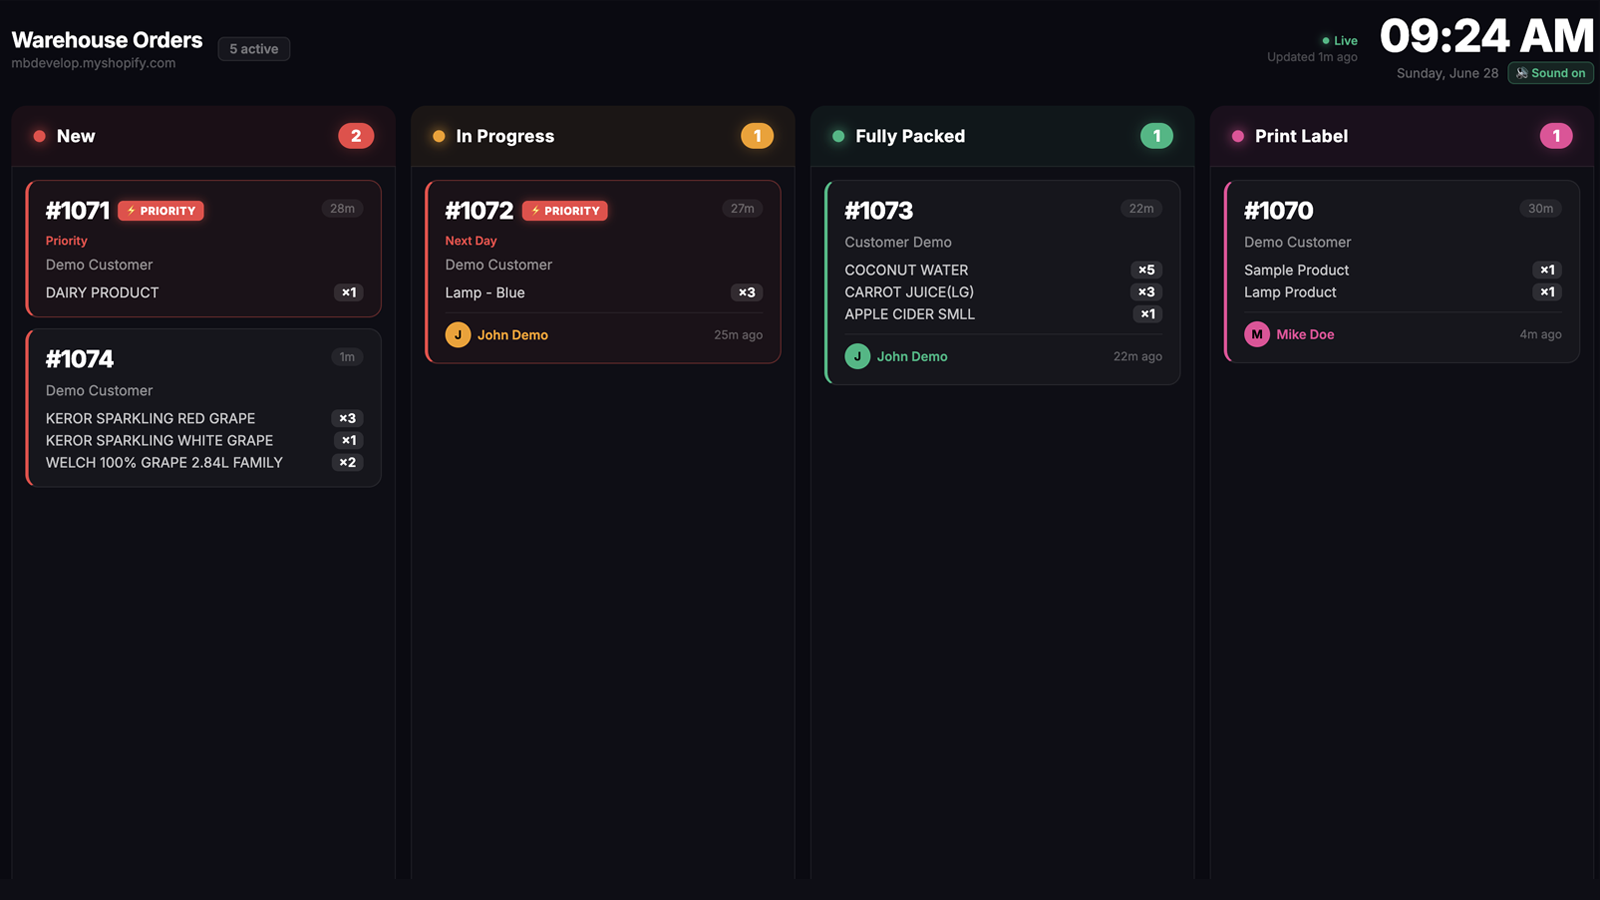Open order #1073 card title

879,211
